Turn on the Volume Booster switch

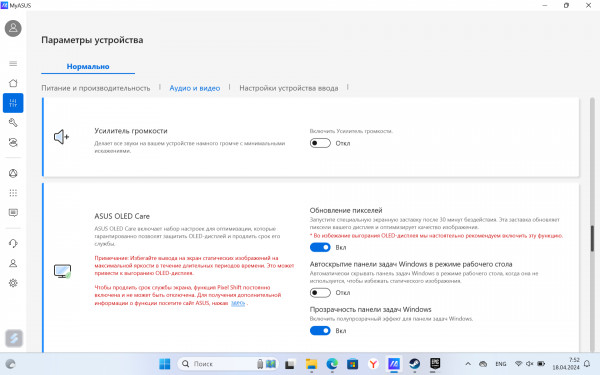click(x=320, y=143)
